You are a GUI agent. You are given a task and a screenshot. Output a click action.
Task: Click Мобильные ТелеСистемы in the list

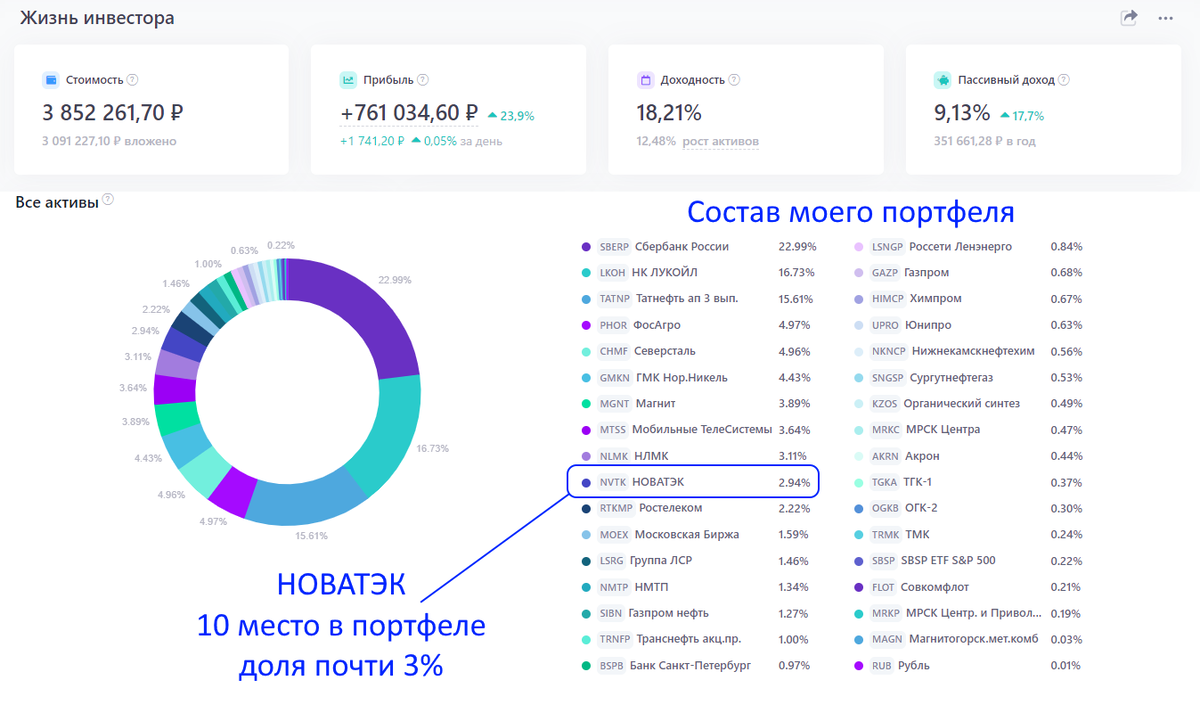click(x=702, y=430)
